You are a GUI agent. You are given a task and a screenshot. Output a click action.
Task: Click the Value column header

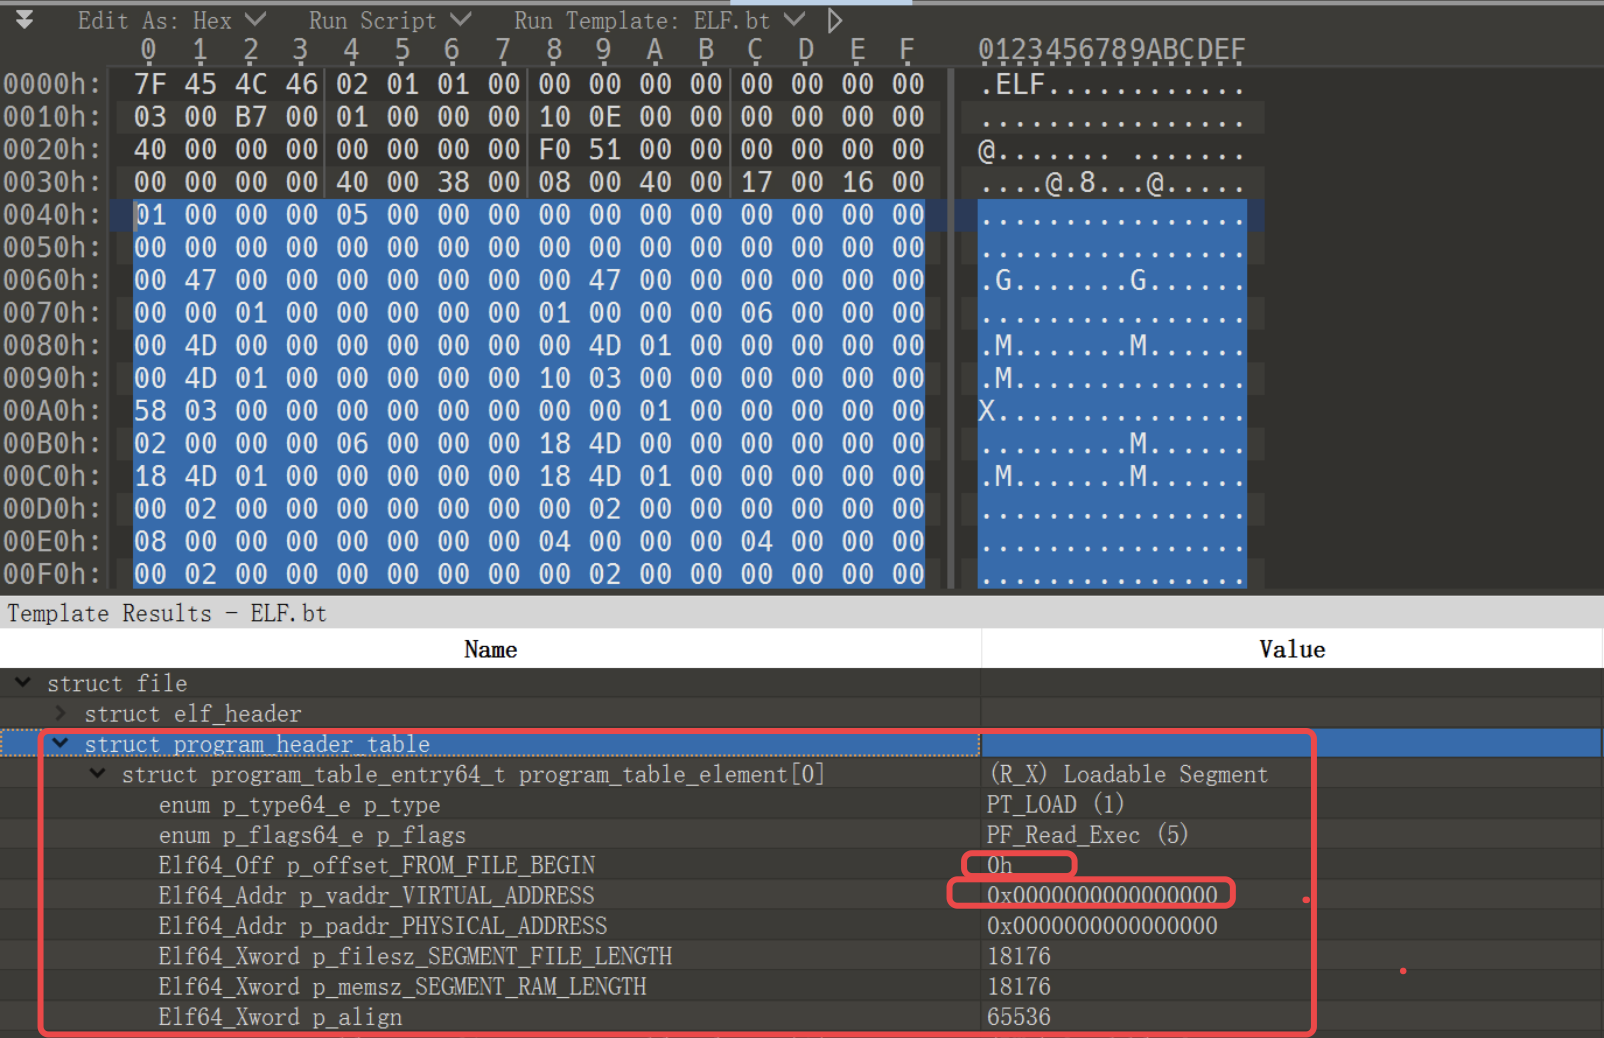1292,649
